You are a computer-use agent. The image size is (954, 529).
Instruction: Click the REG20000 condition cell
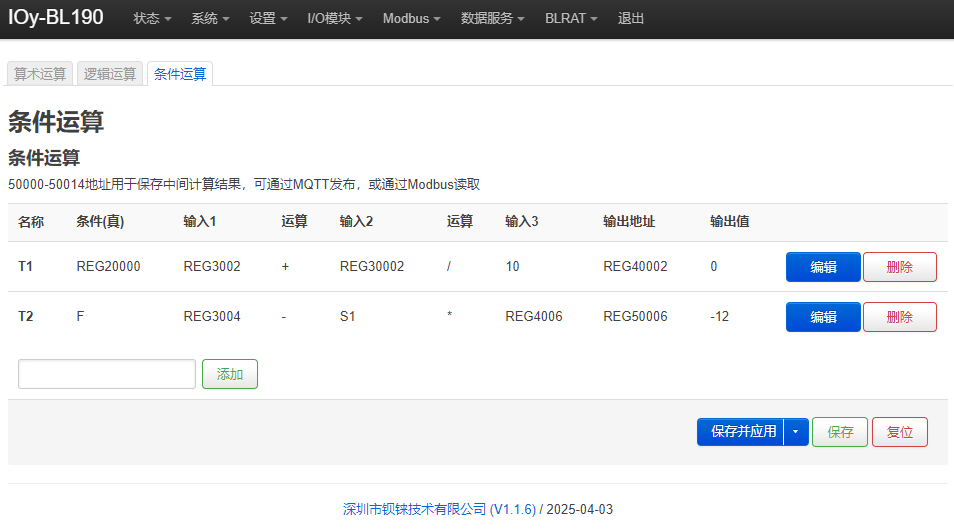click(108, 266)
